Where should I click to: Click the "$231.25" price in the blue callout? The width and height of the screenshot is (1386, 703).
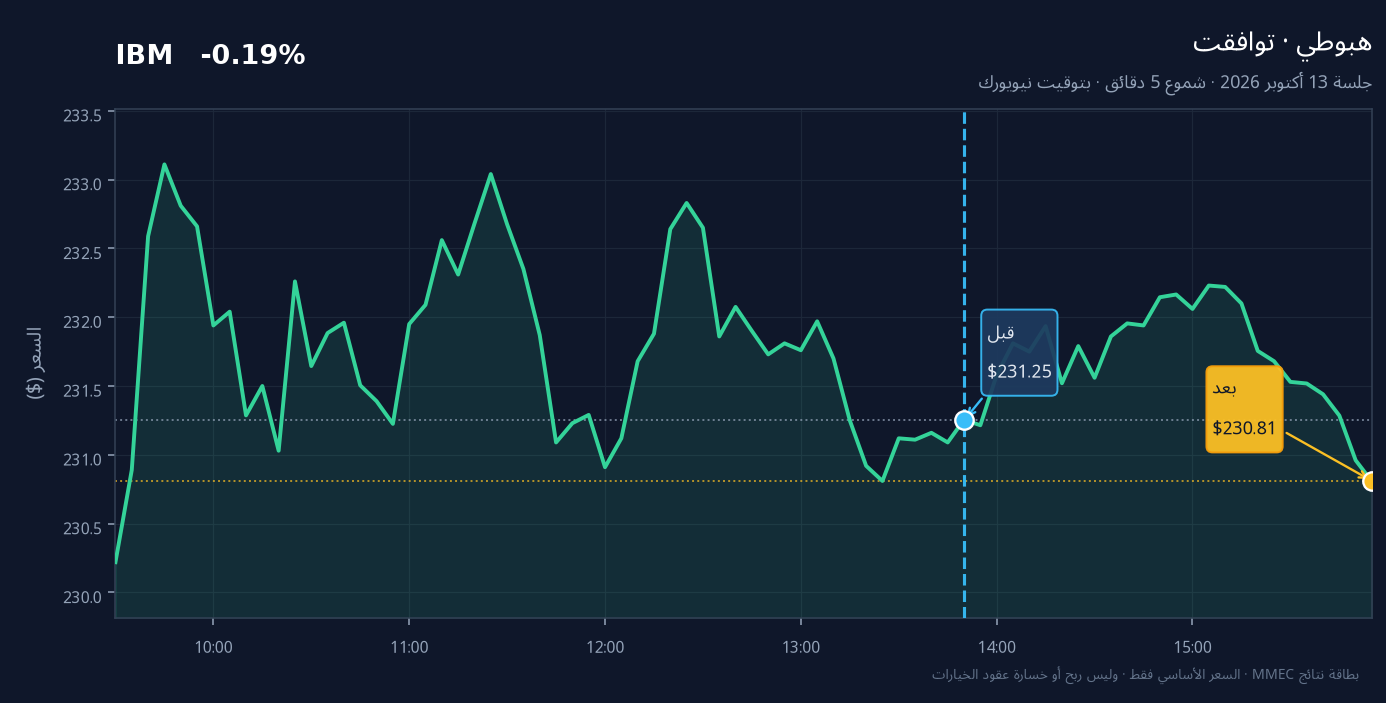click(1019, 372)
